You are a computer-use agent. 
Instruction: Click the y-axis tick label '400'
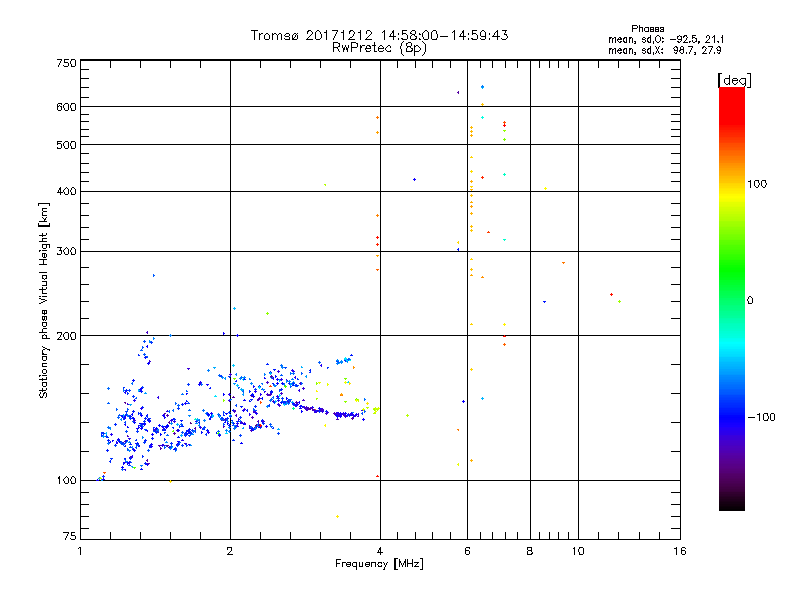click(x=66, y=192)
